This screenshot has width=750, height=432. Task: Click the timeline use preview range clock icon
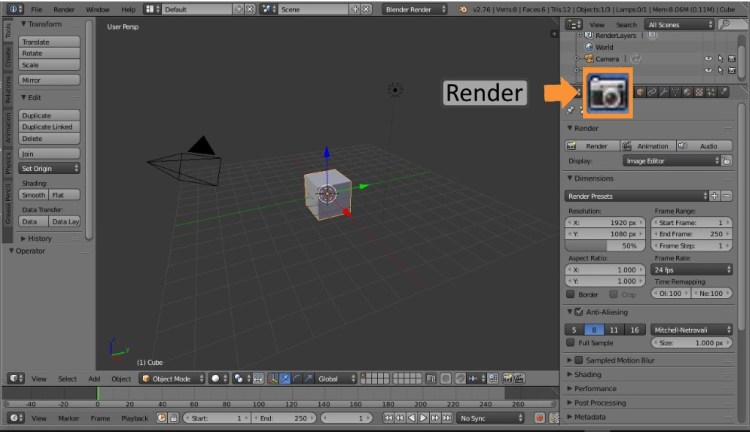(162, 418)
